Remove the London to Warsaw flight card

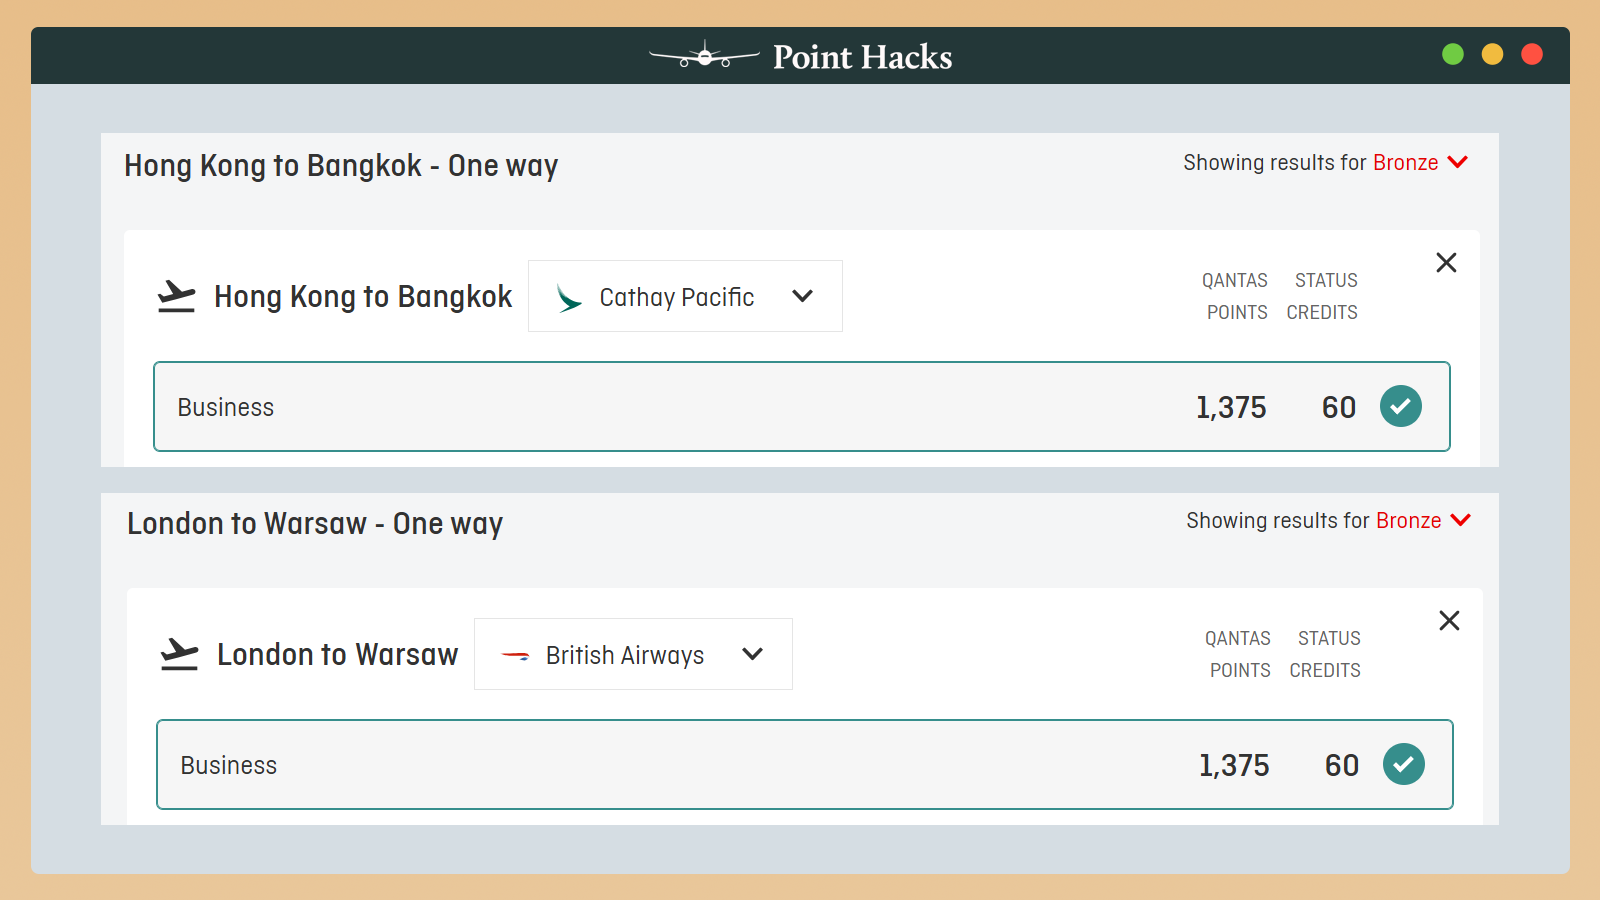[1449, 621]
